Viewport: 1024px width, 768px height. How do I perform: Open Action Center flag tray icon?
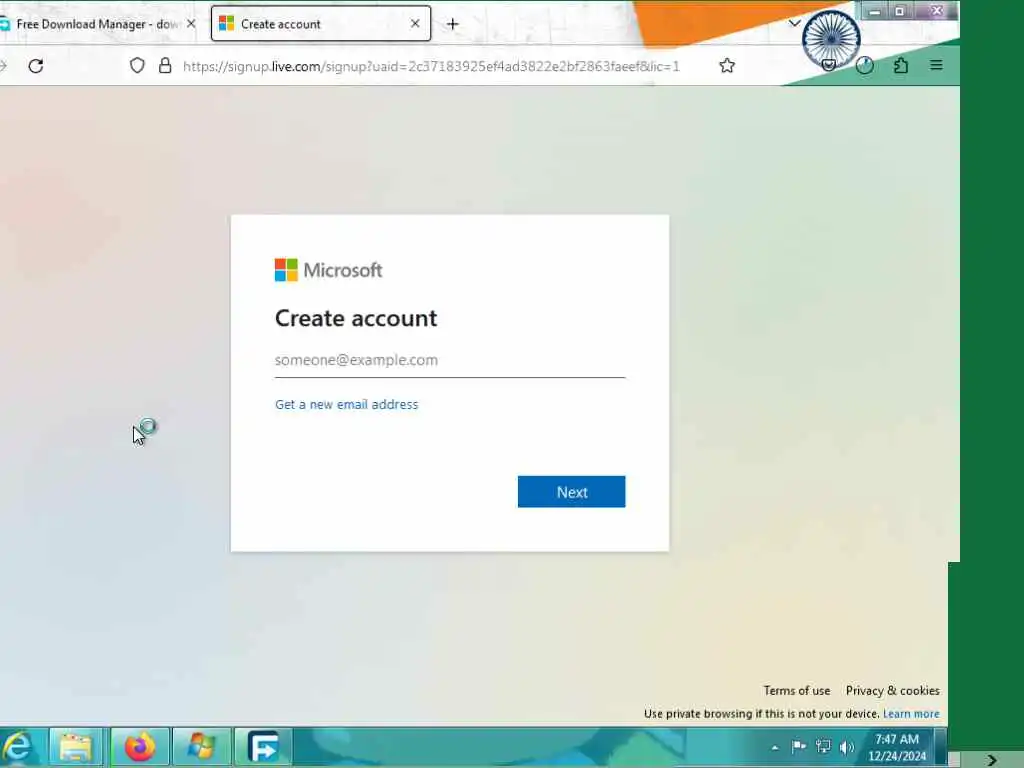(x=798, y=746)
